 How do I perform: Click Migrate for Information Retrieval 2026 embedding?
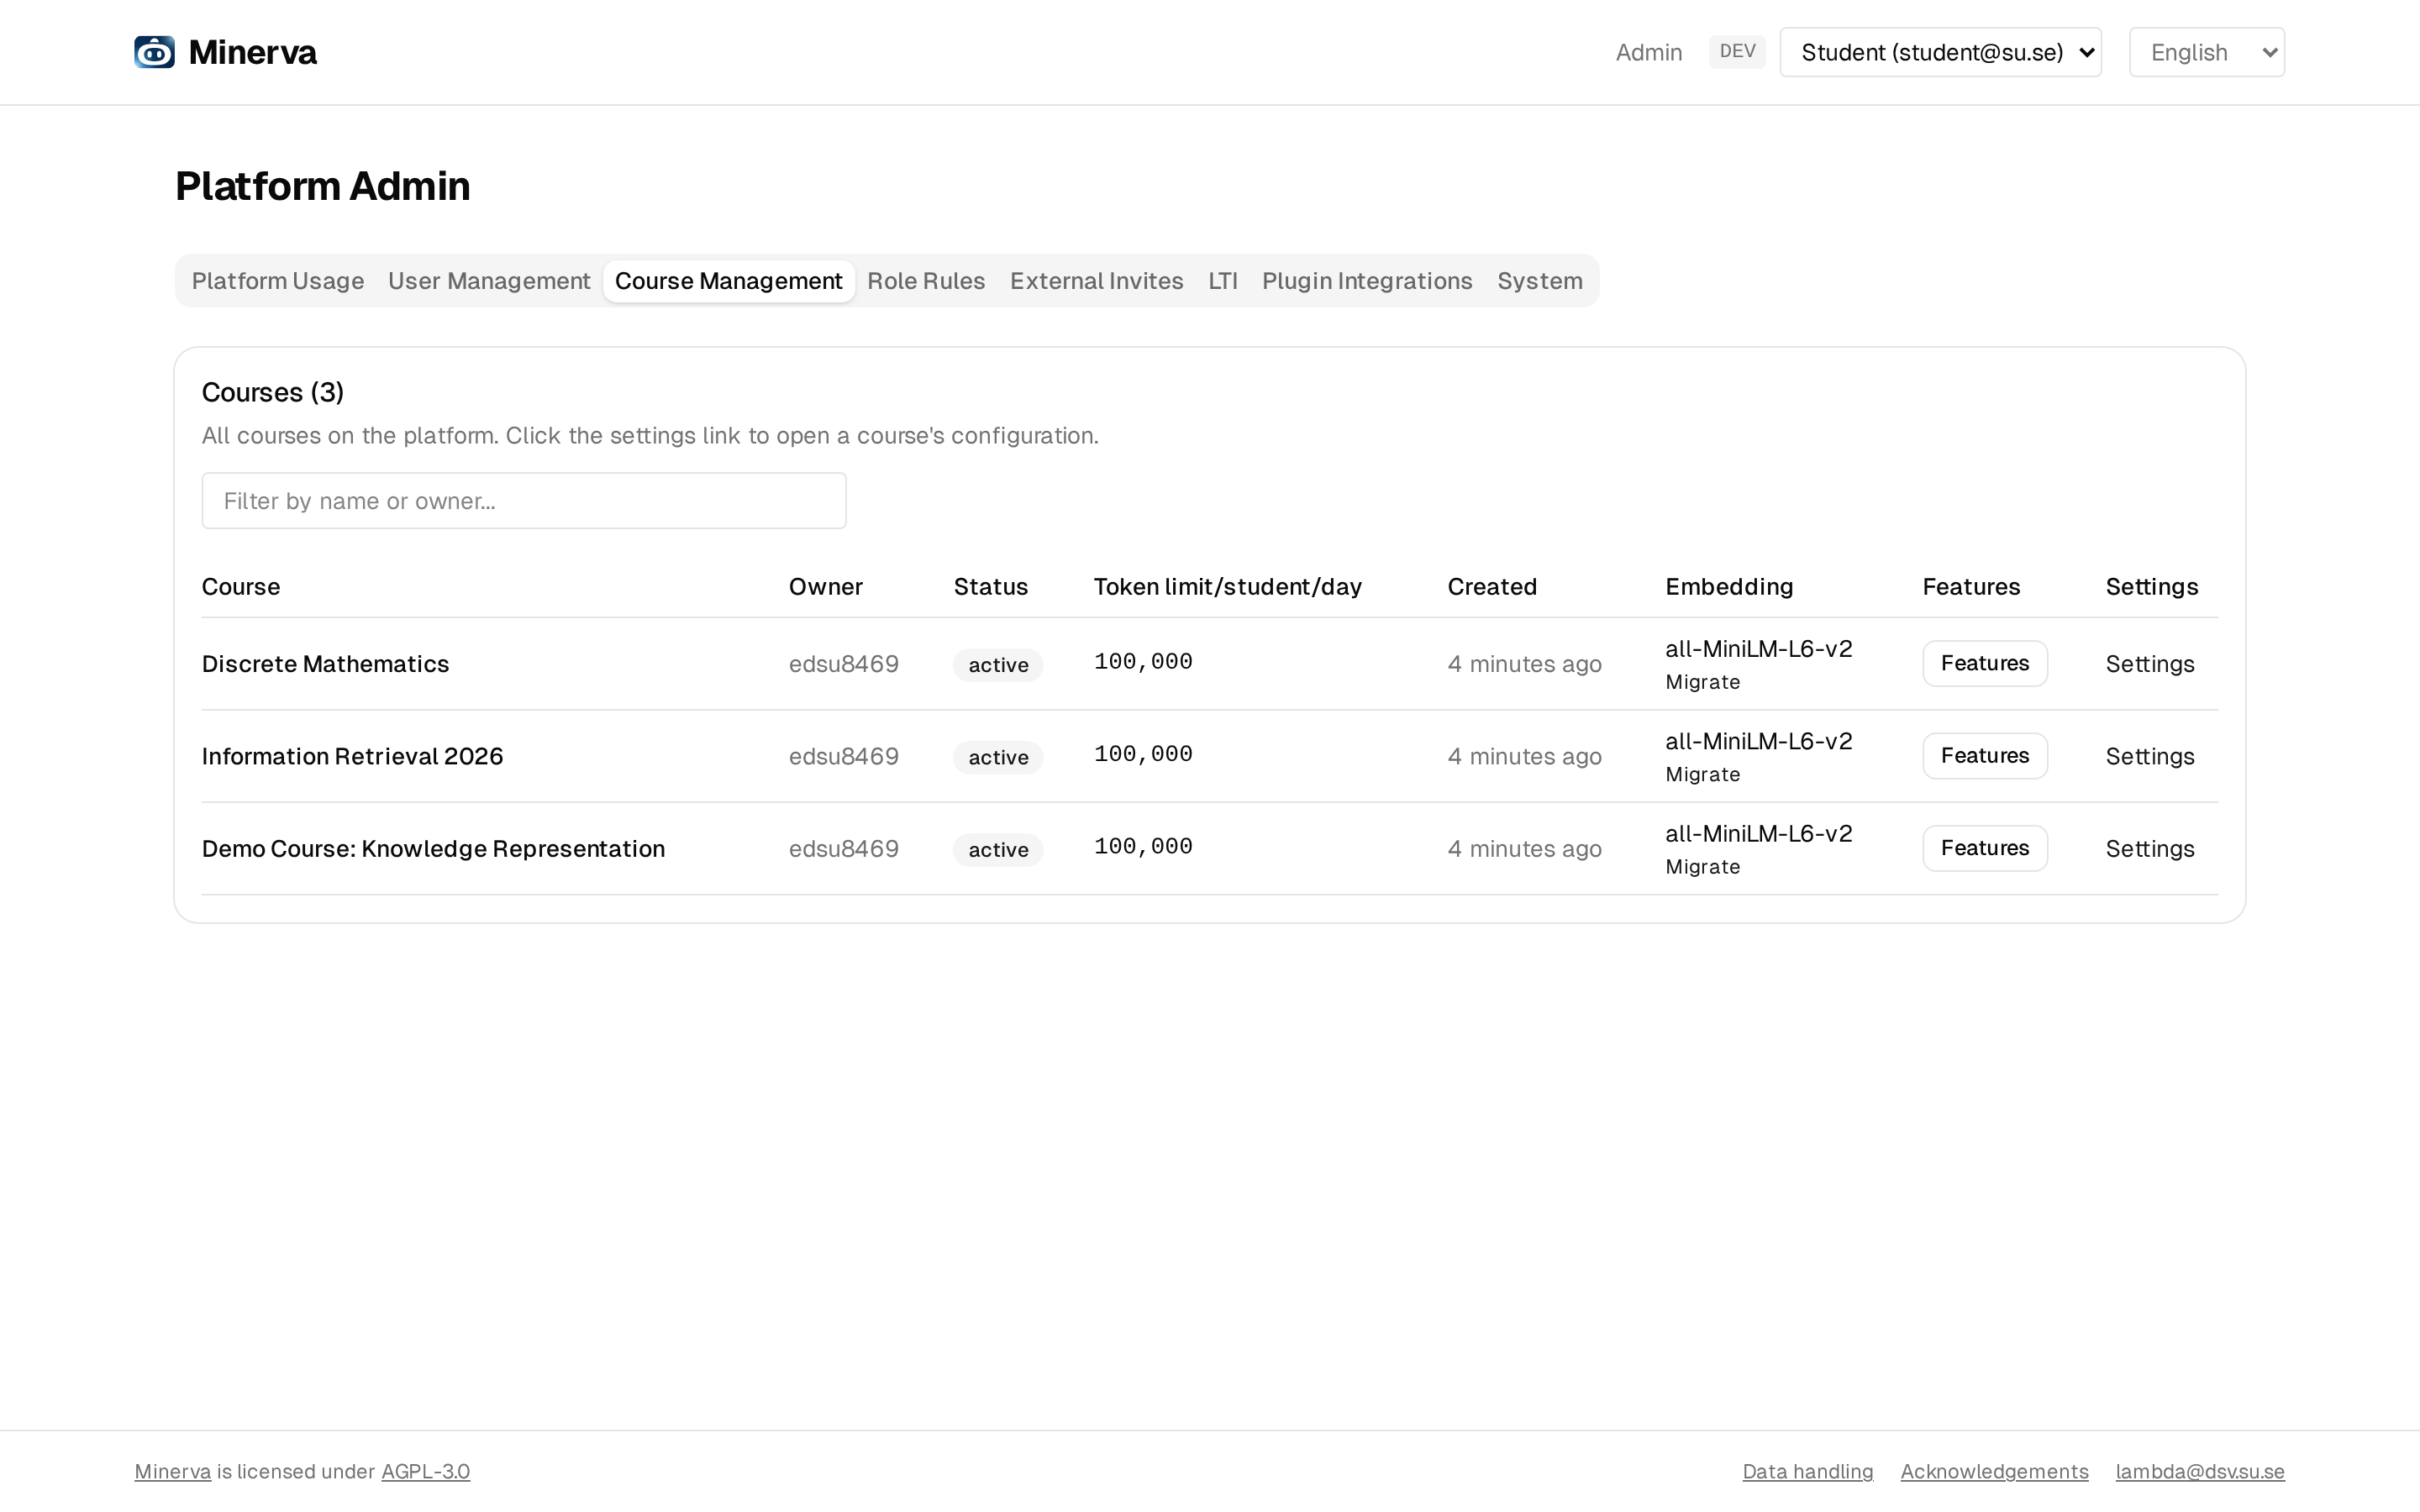1702,775
